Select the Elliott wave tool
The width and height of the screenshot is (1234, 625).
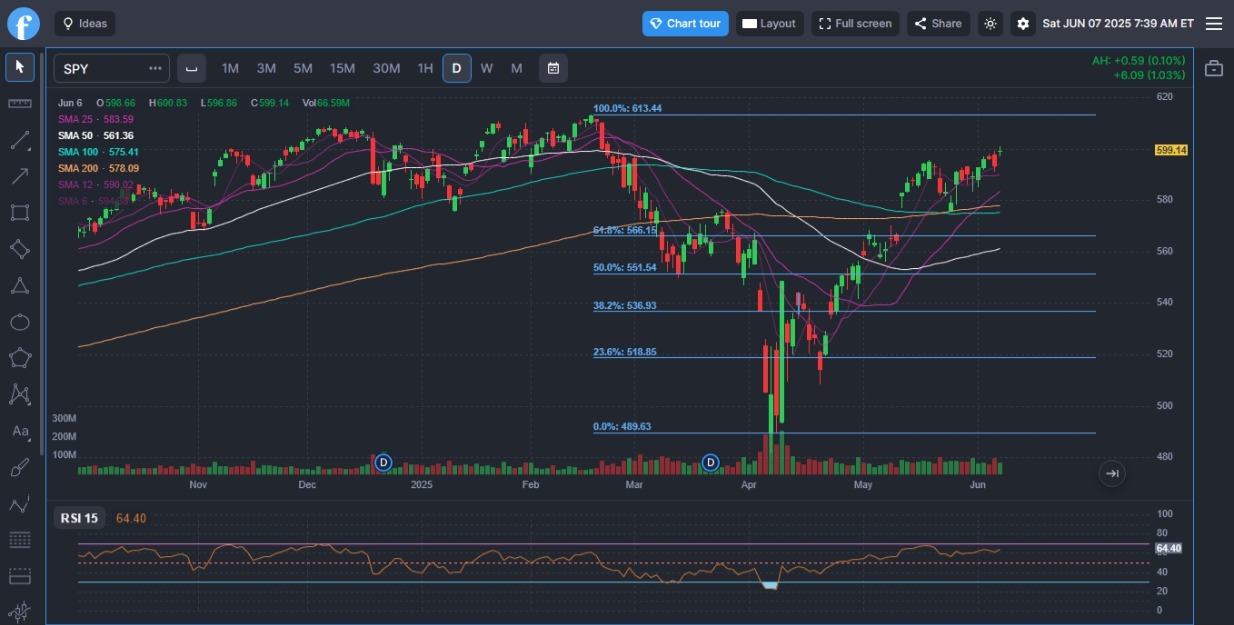(20, 504)
